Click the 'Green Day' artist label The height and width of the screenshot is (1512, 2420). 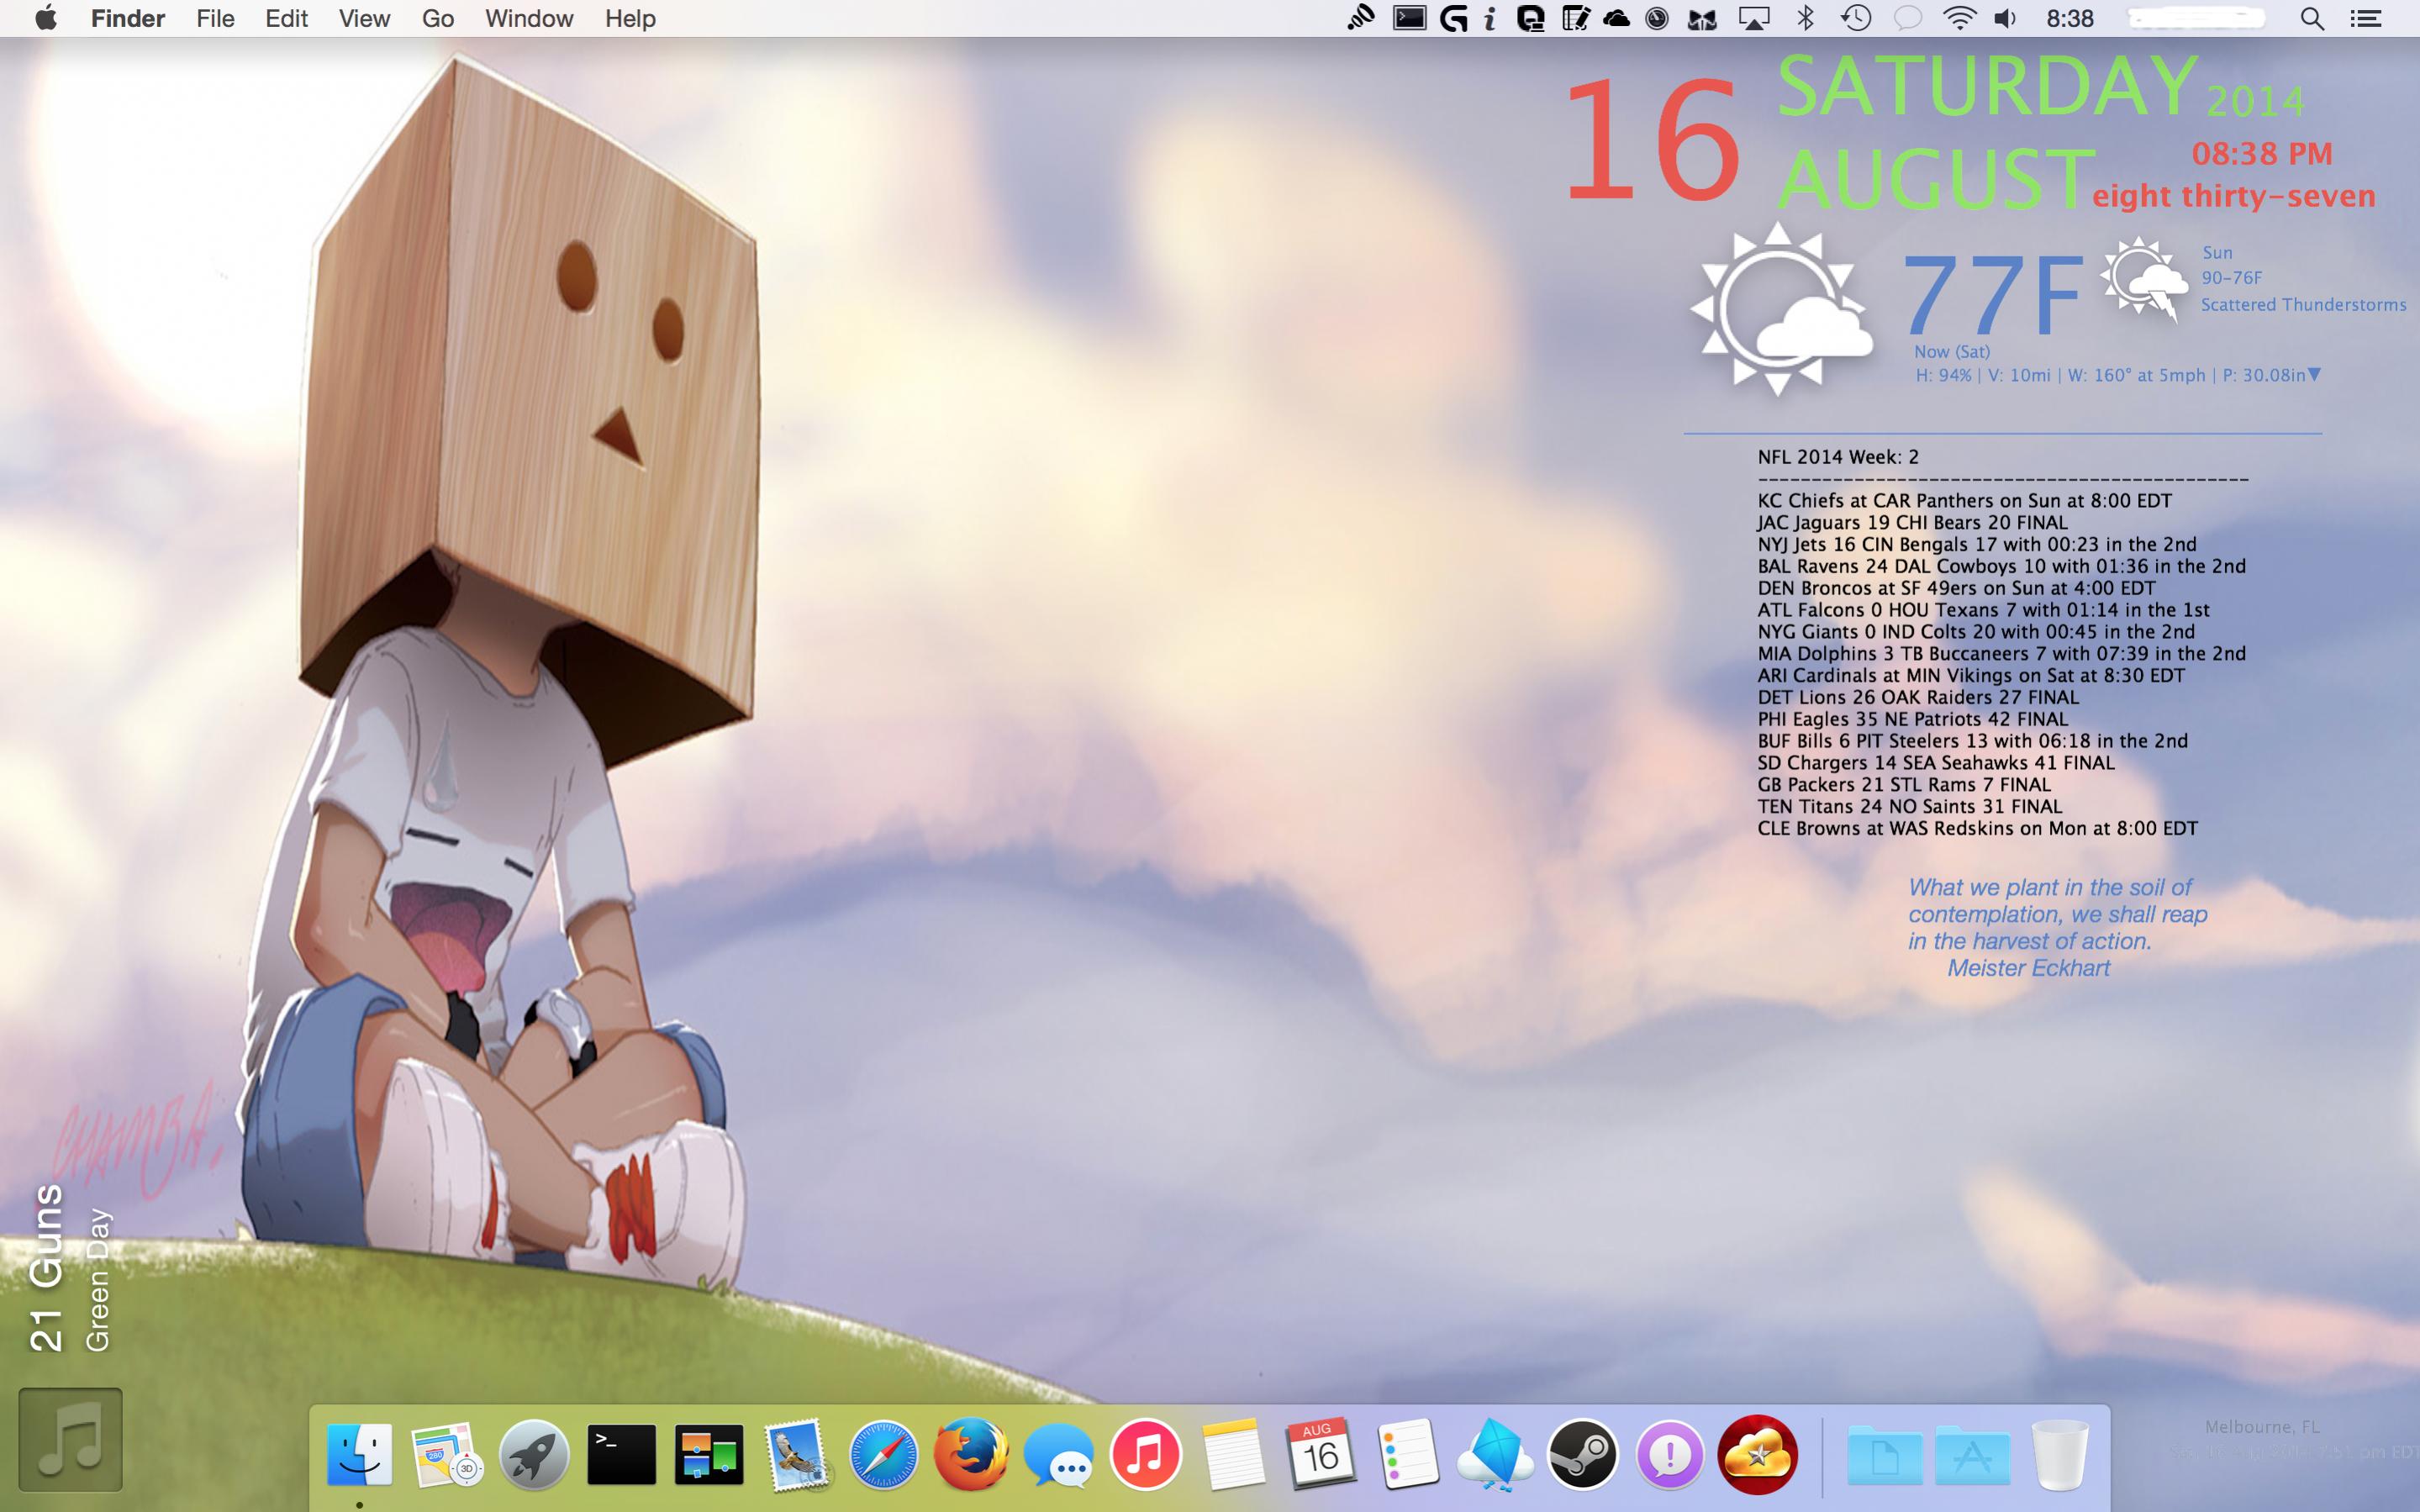click(x=97, y=1280)
